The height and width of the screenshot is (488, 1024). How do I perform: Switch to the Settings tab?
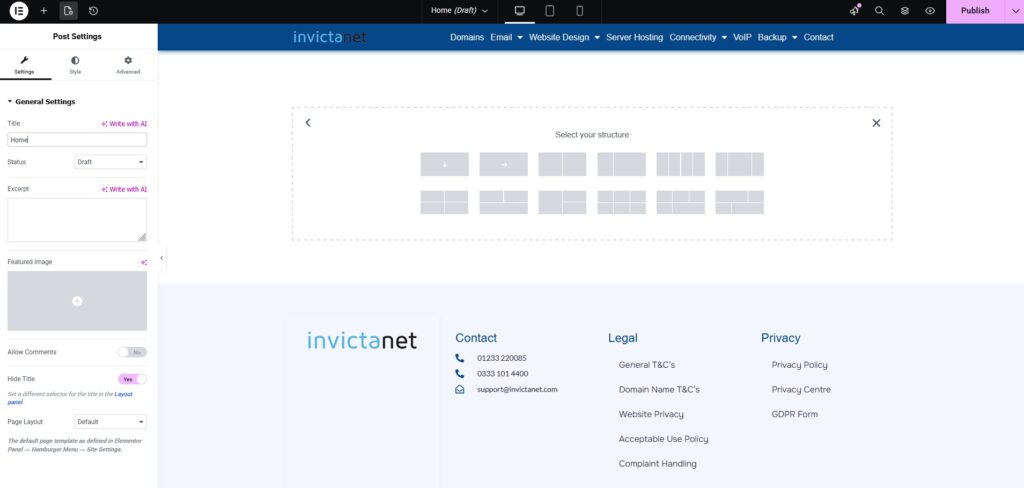pos(24,65)
